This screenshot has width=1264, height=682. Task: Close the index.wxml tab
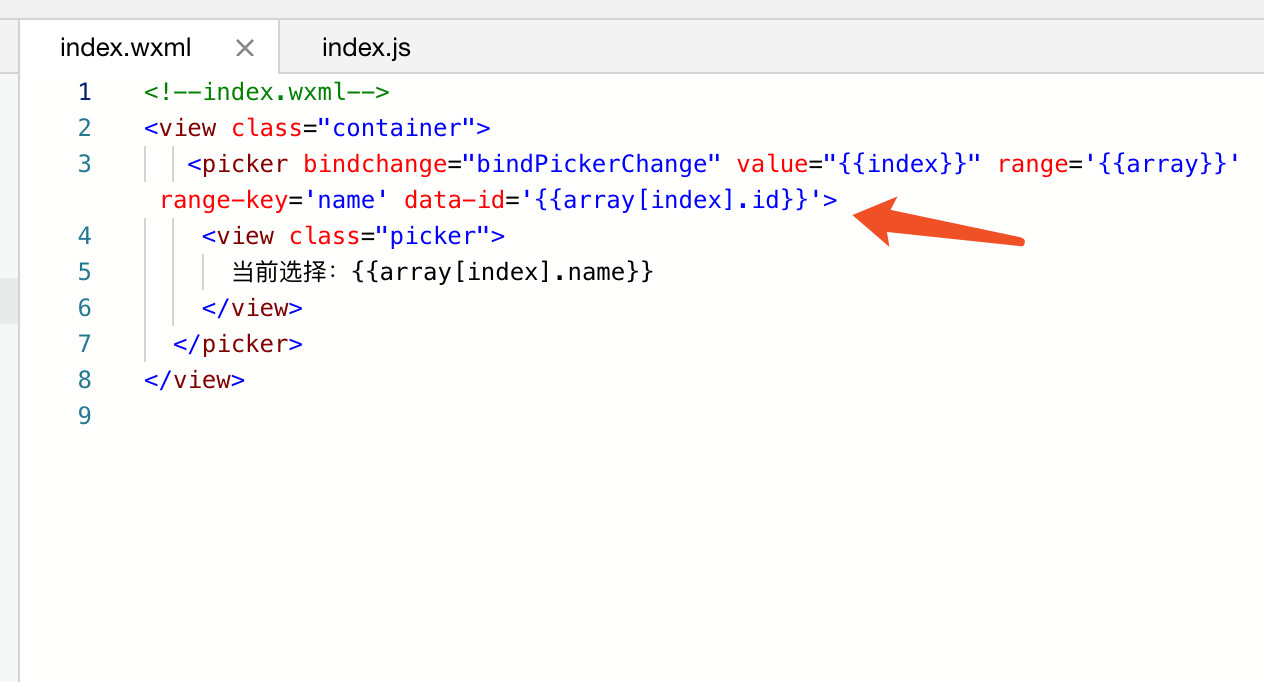tap(245, 48)
